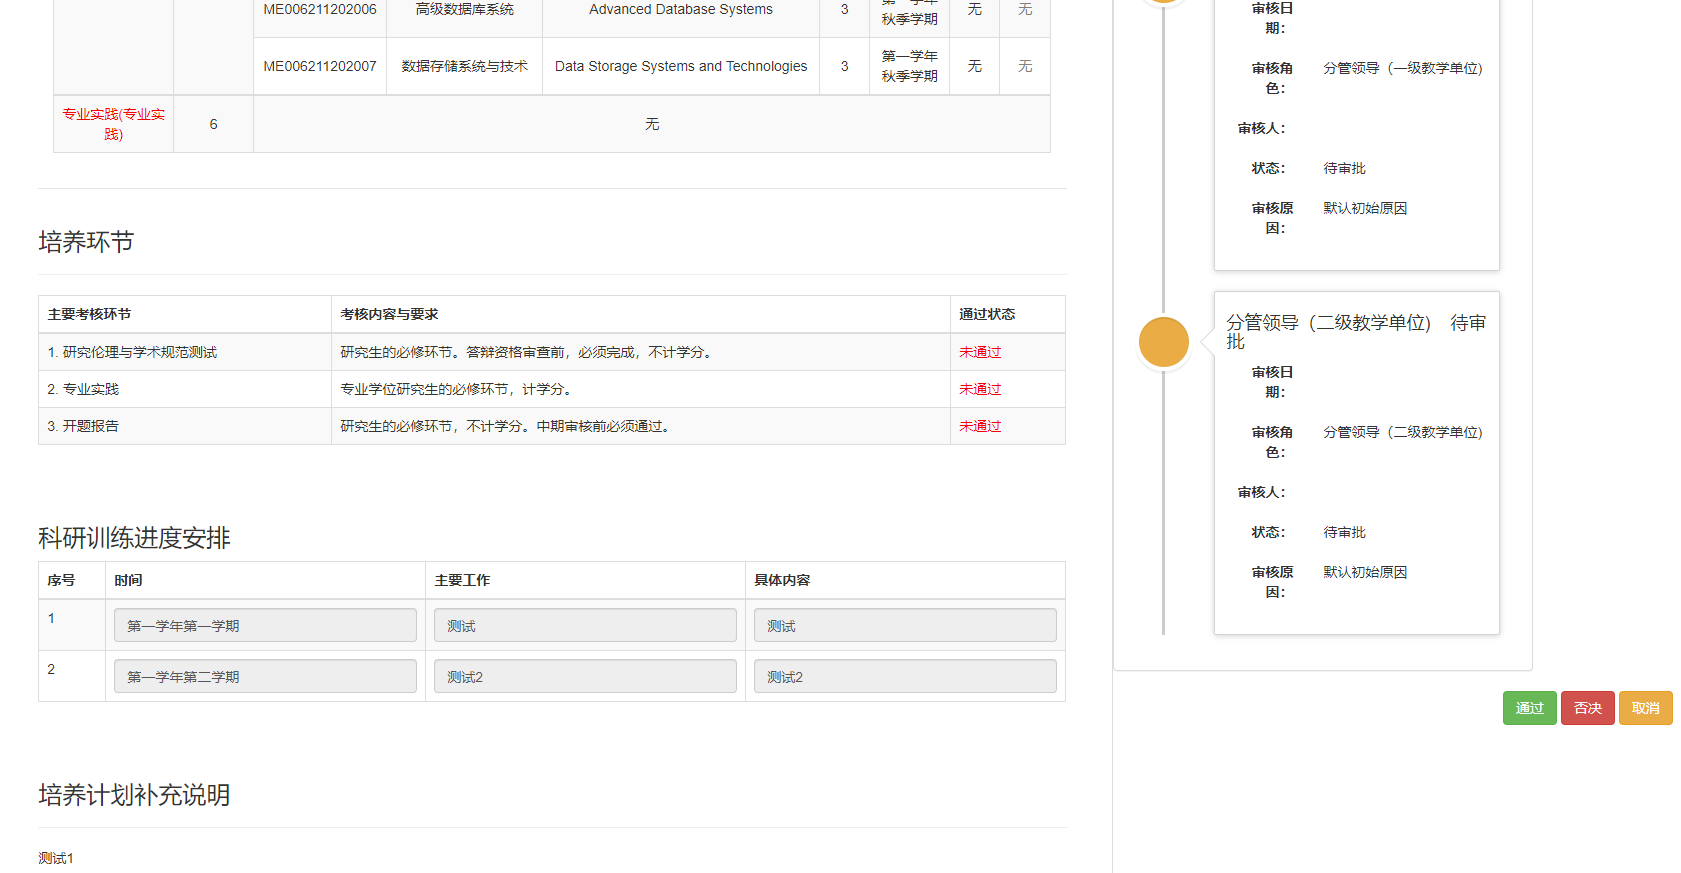Click the 主要工作 field containing 测试
Viewport: 1681px width, 873px height.
[585, 626]
